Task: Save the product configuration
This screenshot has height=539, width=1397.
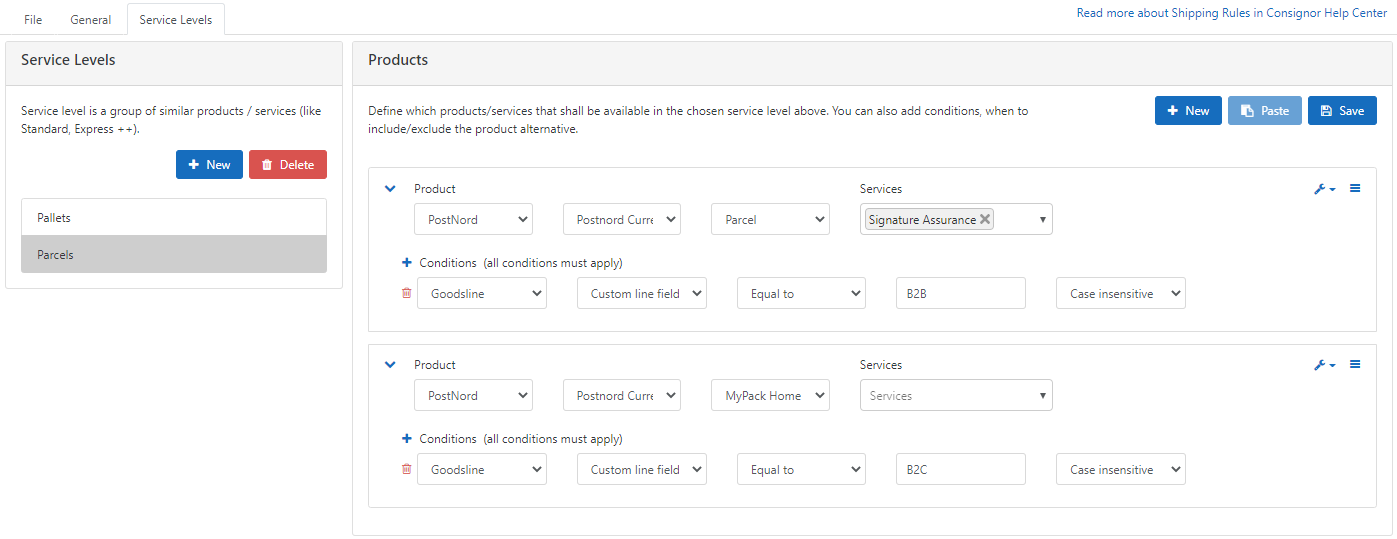Action: [x=1341, y=111]
